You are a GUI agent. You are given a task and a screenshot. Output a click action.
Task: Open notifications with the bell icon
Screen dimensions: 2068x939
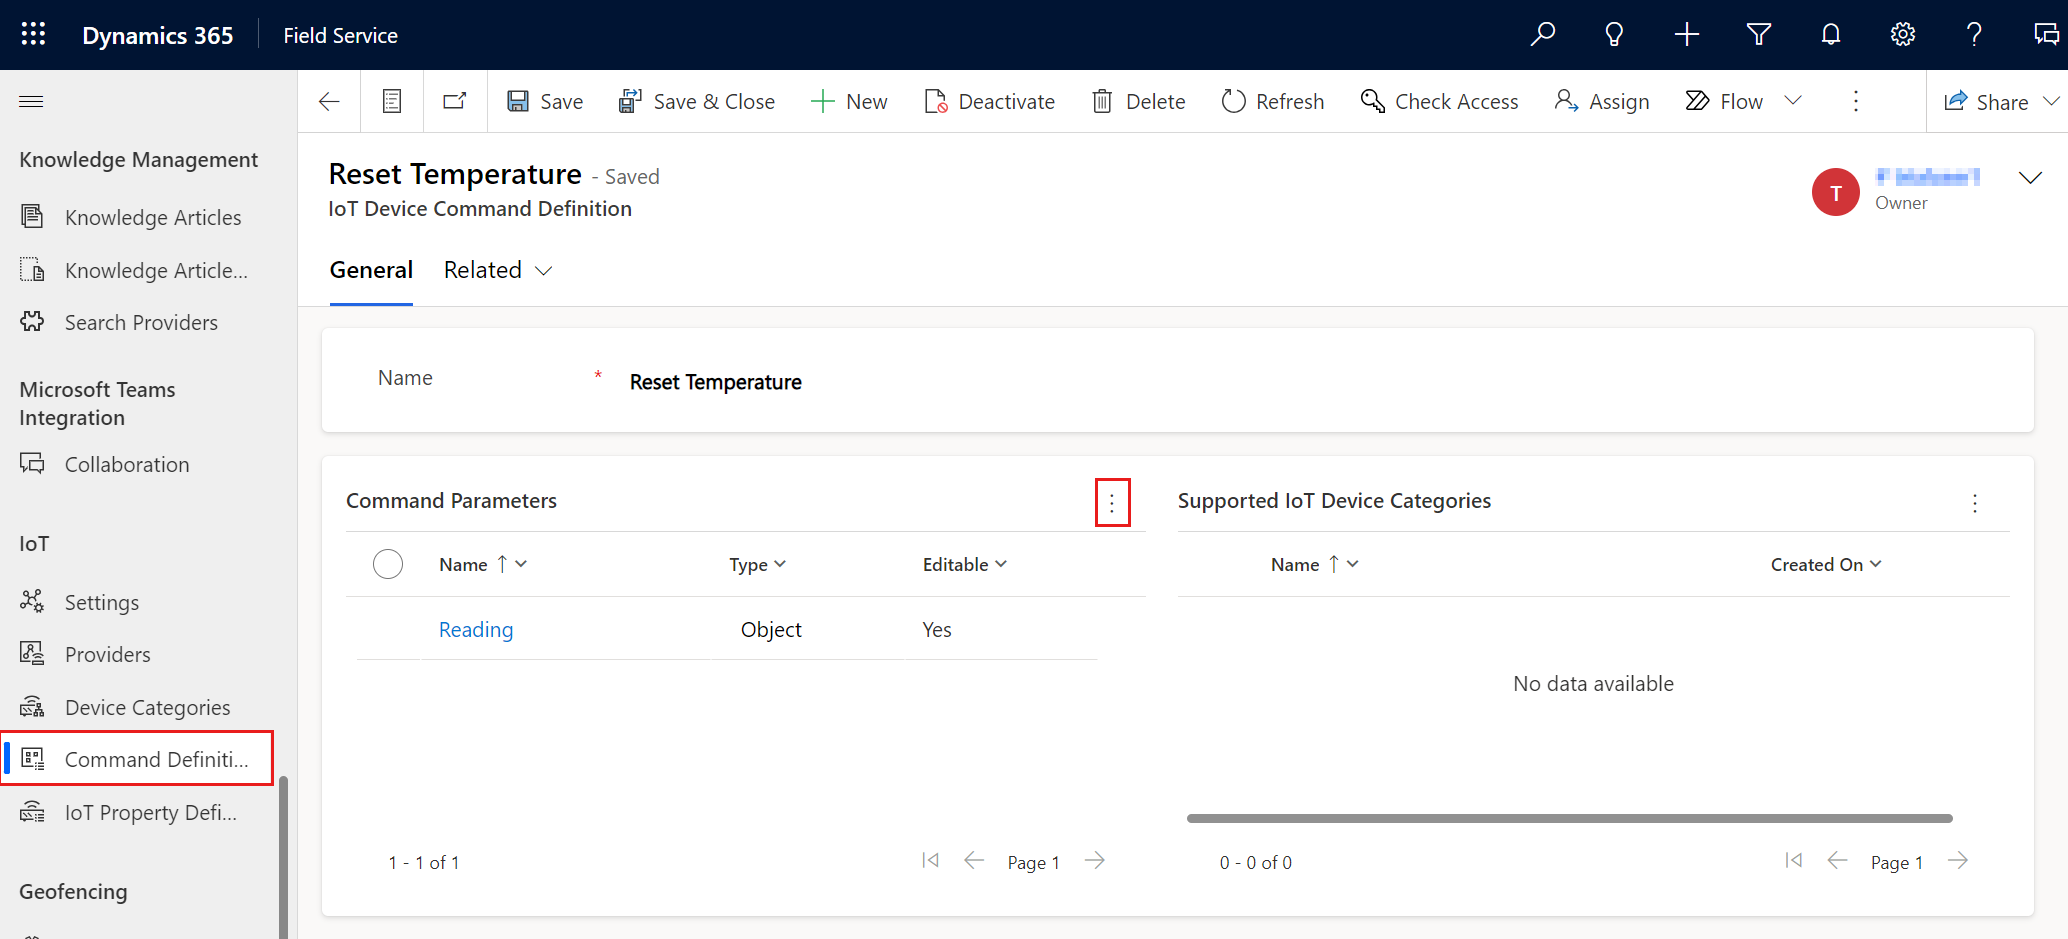1830,33
